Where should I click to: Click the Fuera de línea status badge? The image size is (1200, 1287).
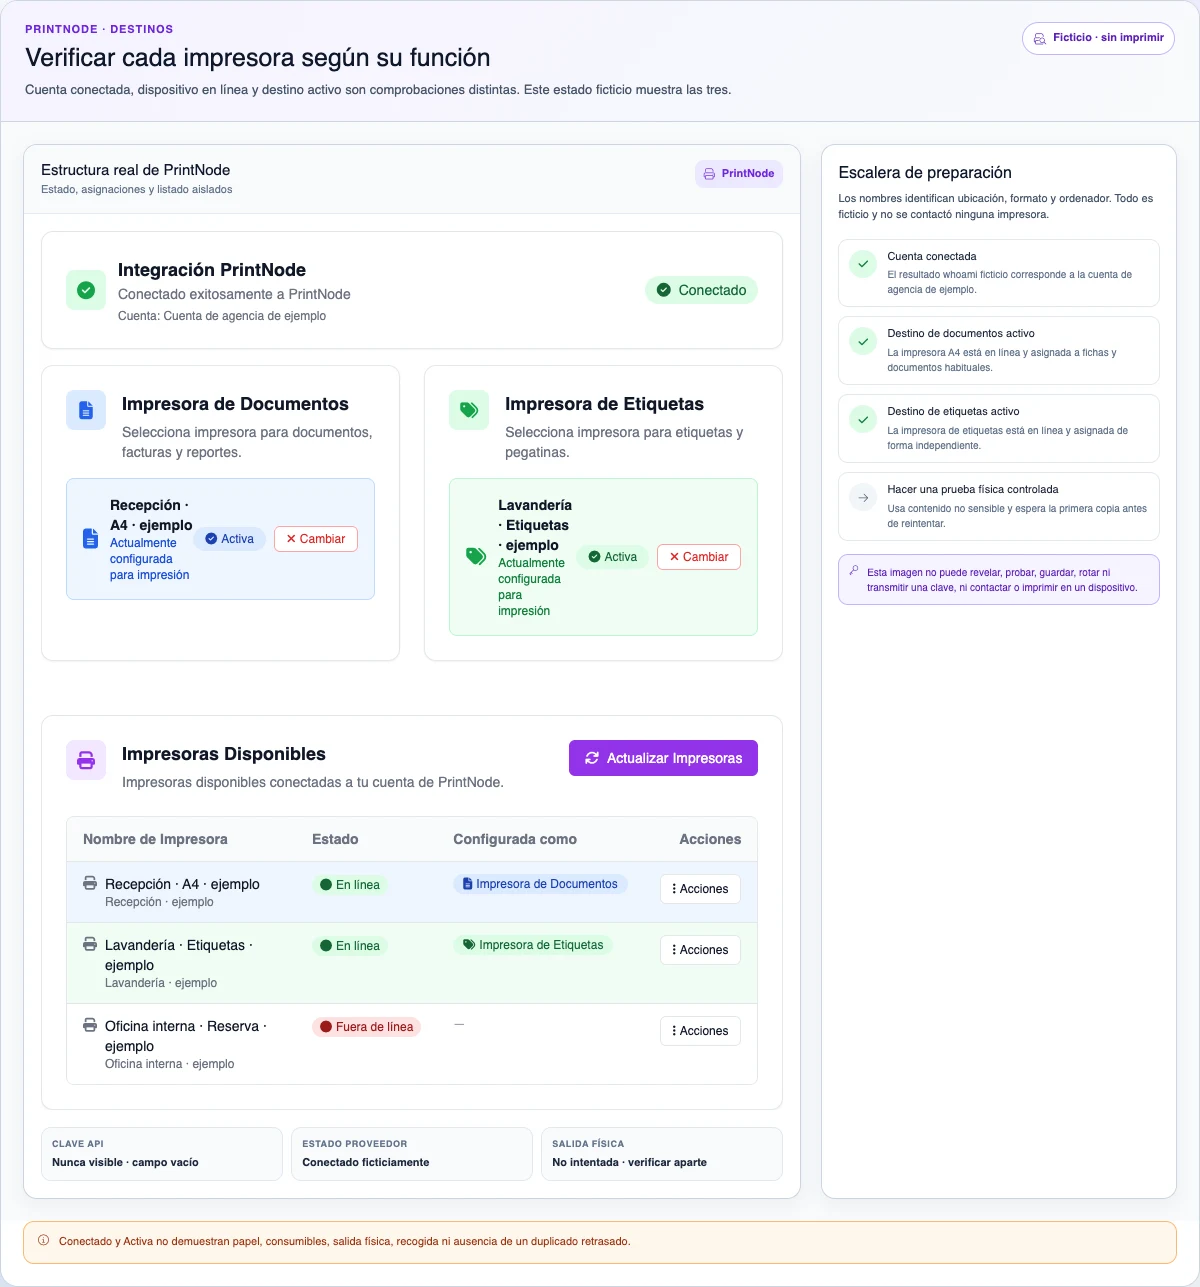367,1027
